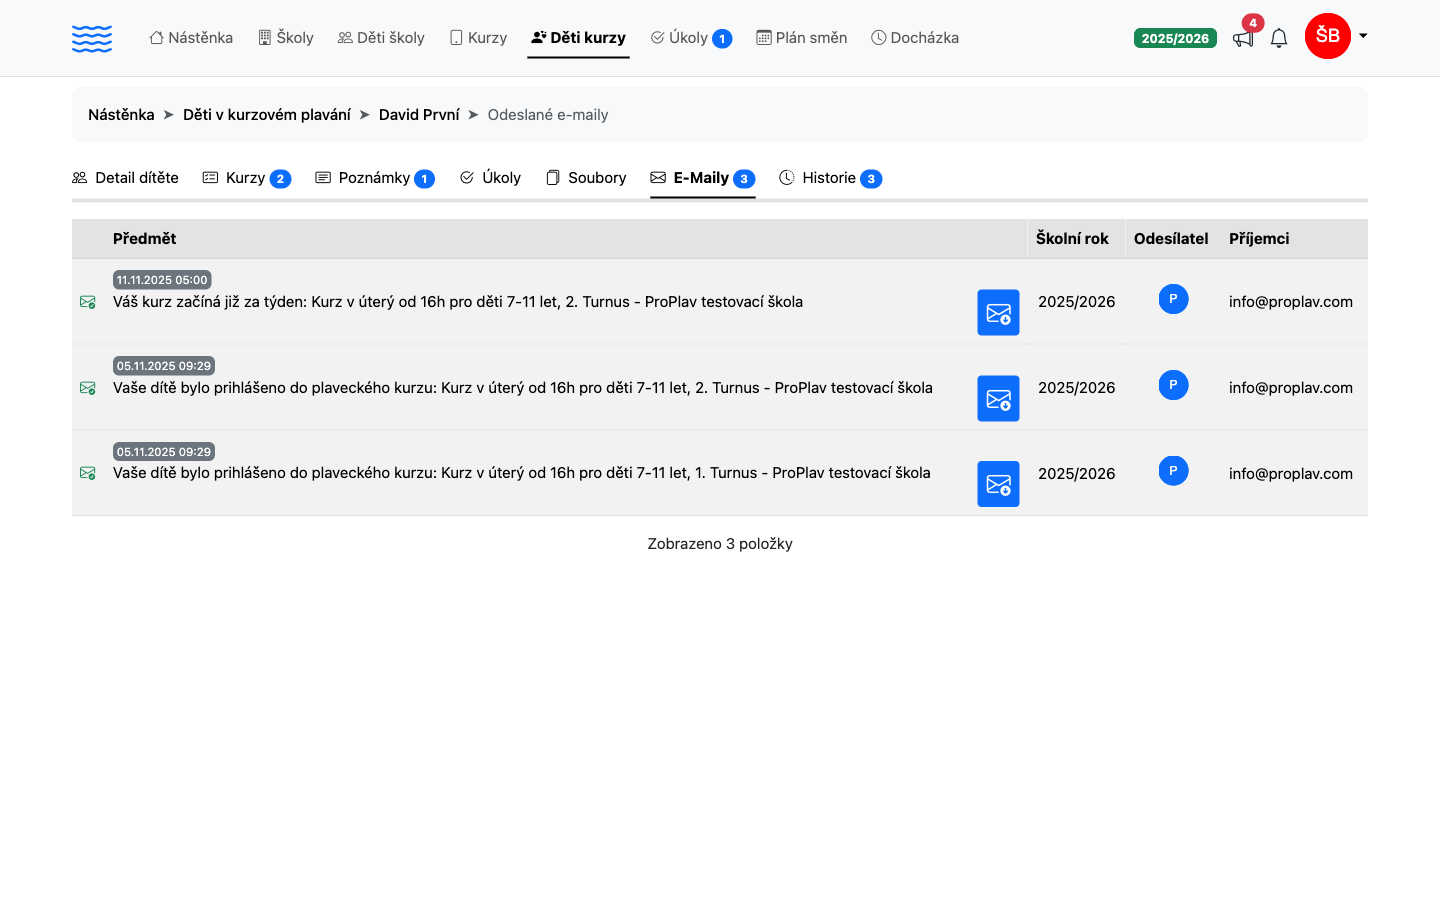Click Děti v kurzovém plavání breadcrumb

(x=267, y=115)
